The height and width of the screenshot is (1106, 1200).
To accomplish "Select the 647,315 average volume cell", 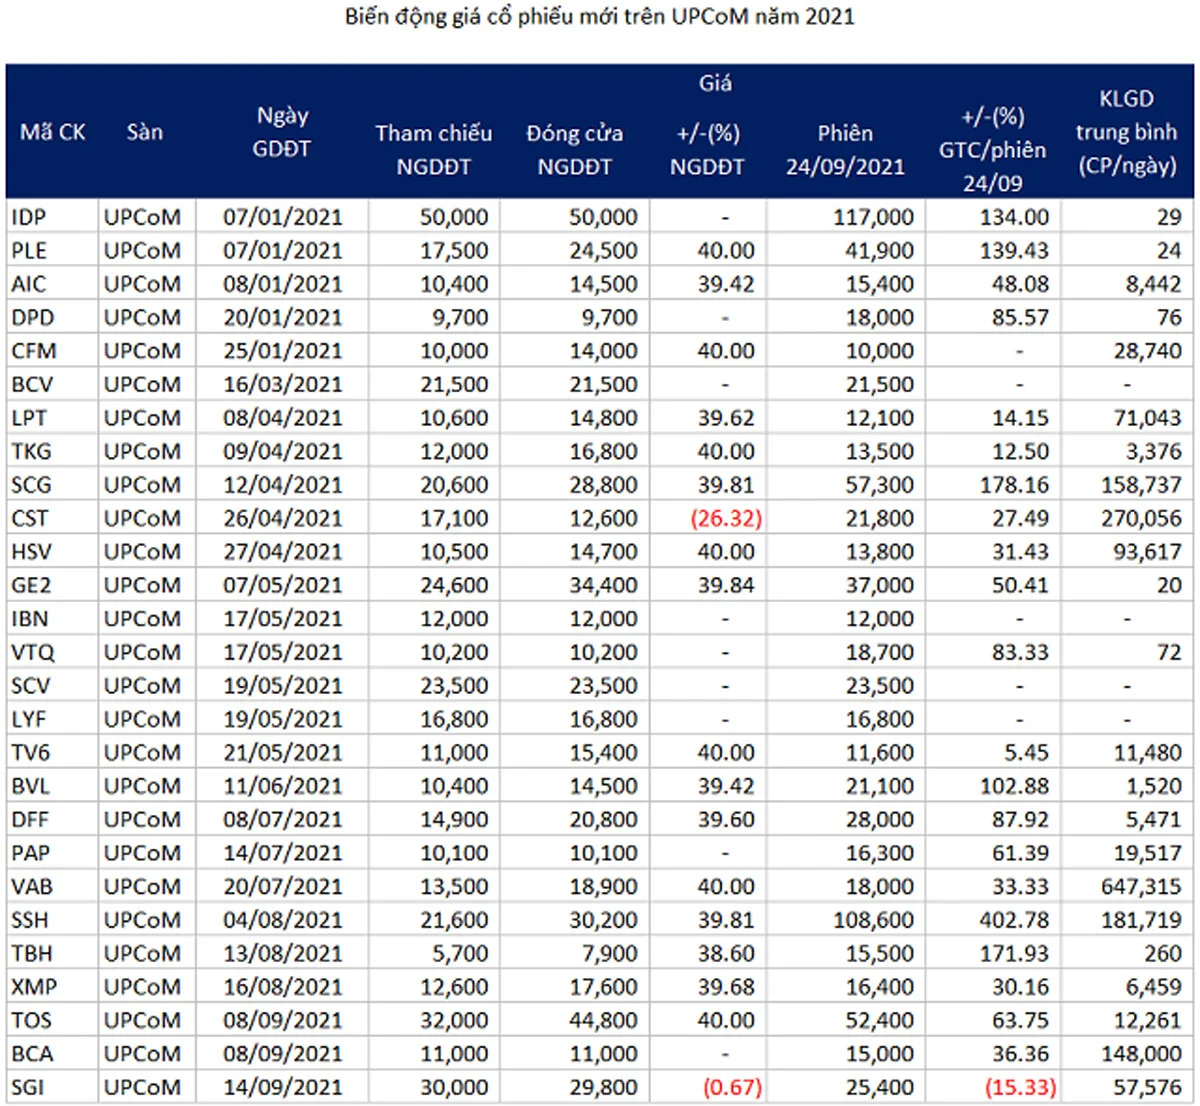I will (x=1138, y=886).
